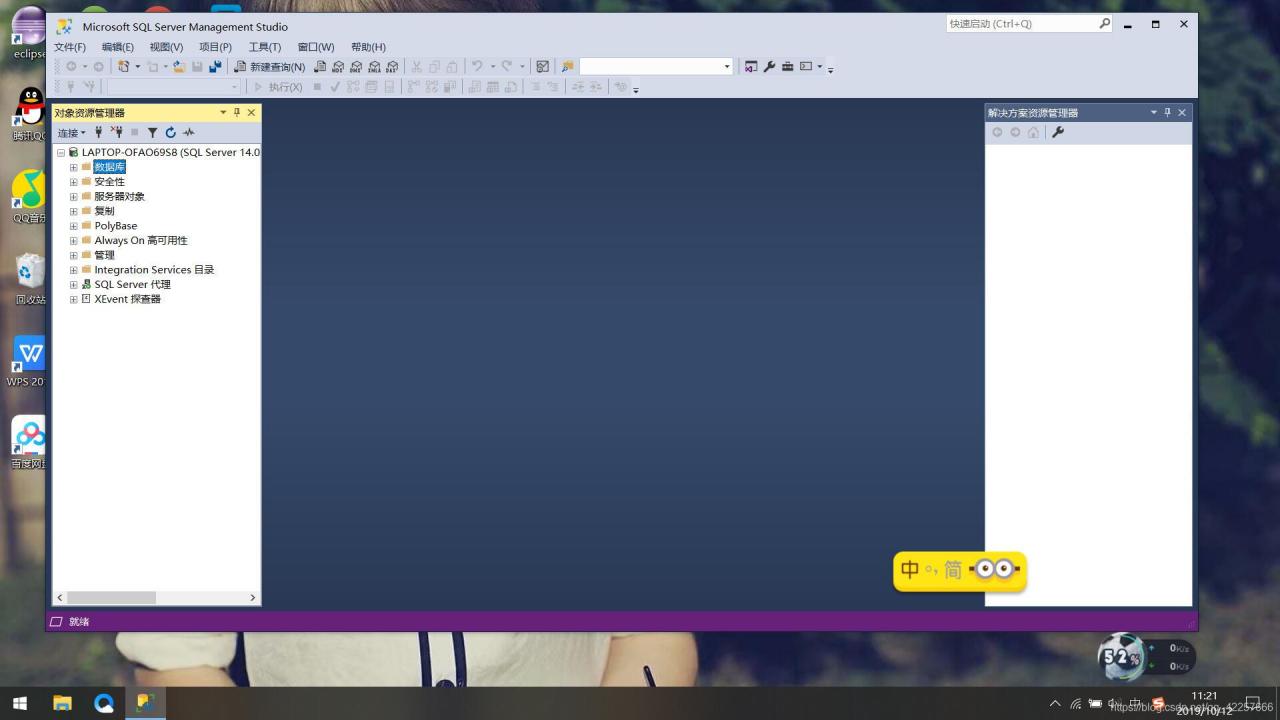This screenshot has height=720, width=1280.
Task: Open the 连接 dropdown in Object Explorer
Action: 71,132
